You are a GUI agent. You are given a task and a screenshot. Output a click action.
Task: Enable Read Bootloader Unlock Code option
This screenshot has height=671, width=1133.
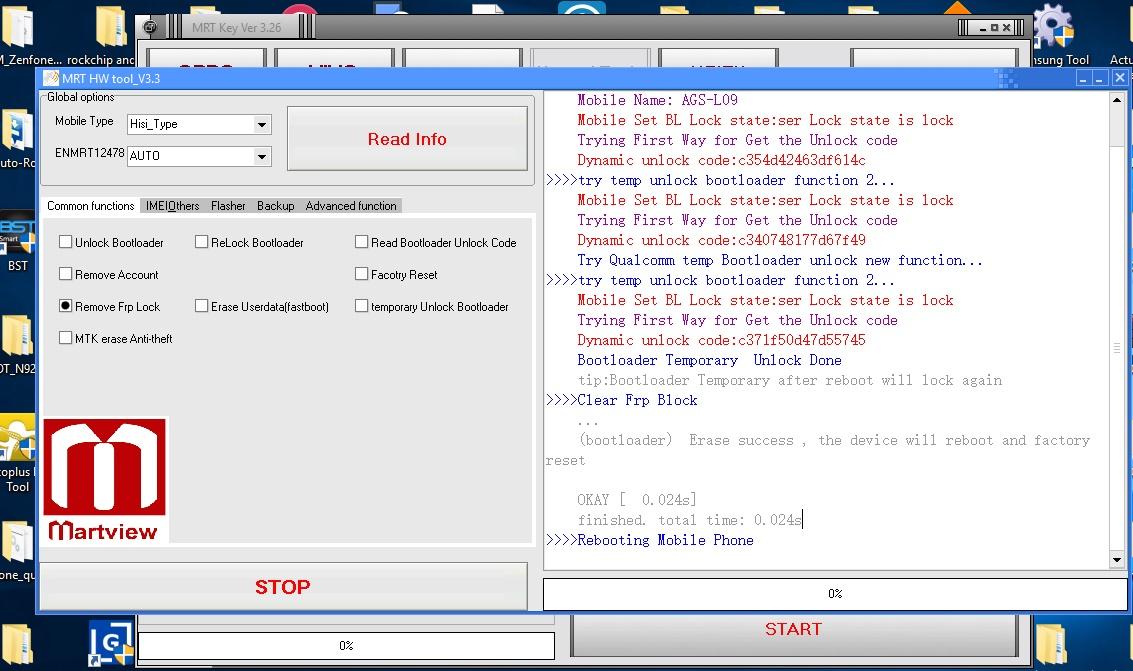pyautogui.click(x=361, y=242)
